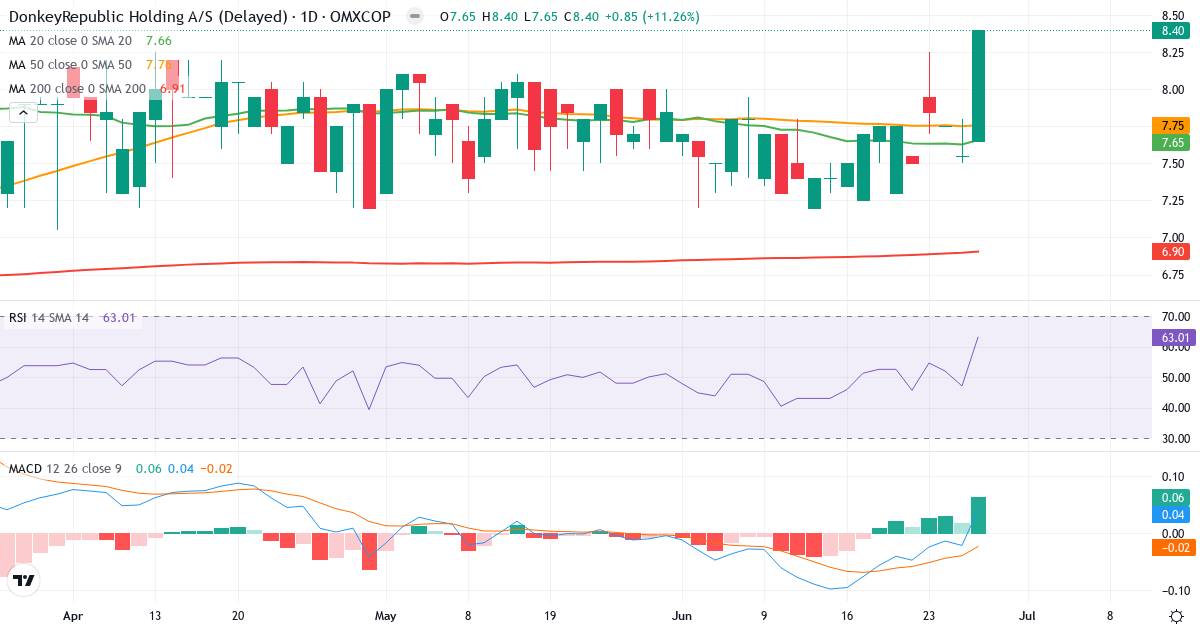
Task: Click the 0.10 MACD axis label
Action: tap(1173, 477)
